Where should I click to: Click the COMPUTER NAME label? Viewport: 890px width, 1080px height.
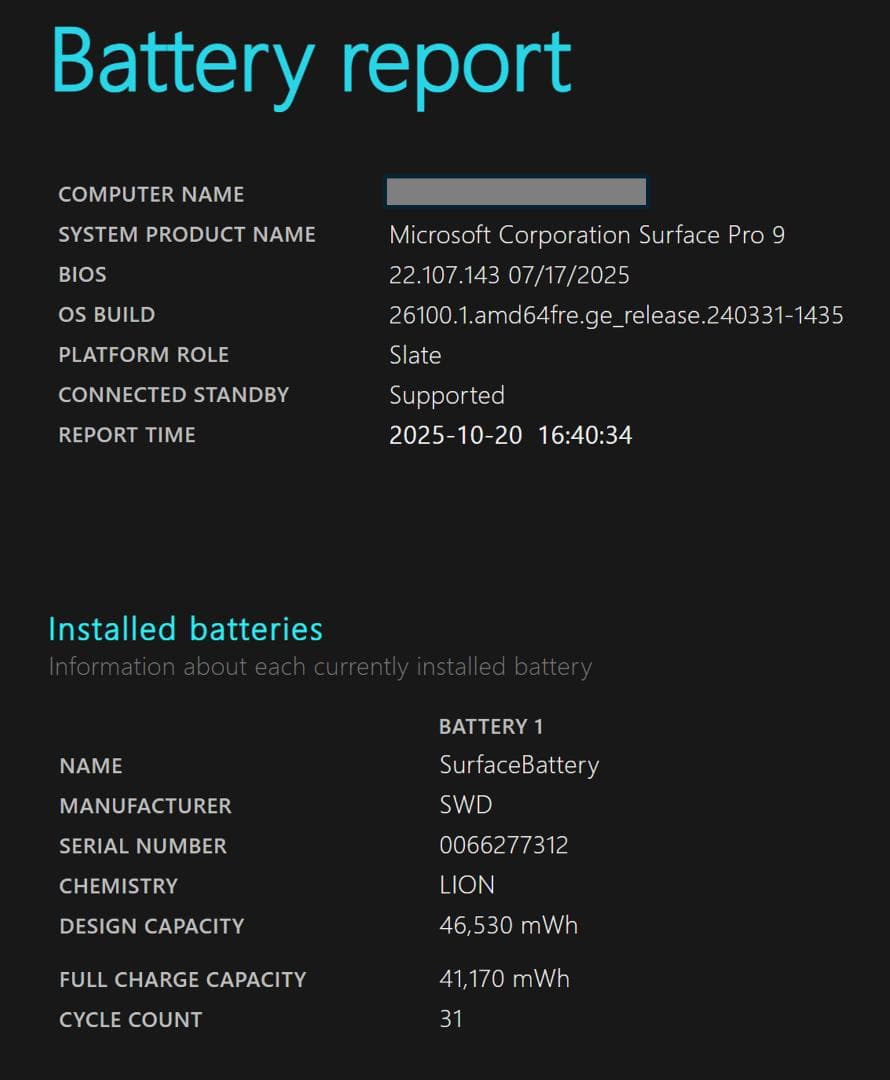pyautogui.click(x=151, y=195)
